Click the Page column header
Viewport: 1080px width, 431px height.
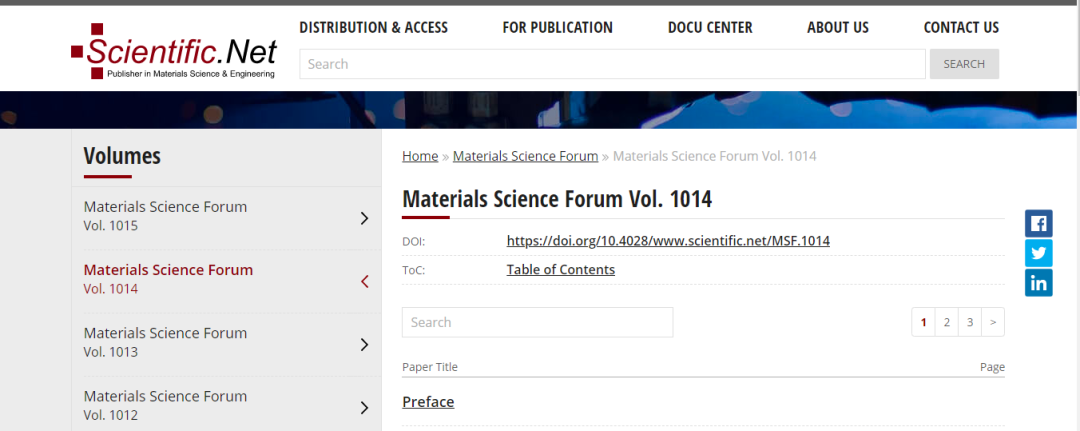point(993,367)
